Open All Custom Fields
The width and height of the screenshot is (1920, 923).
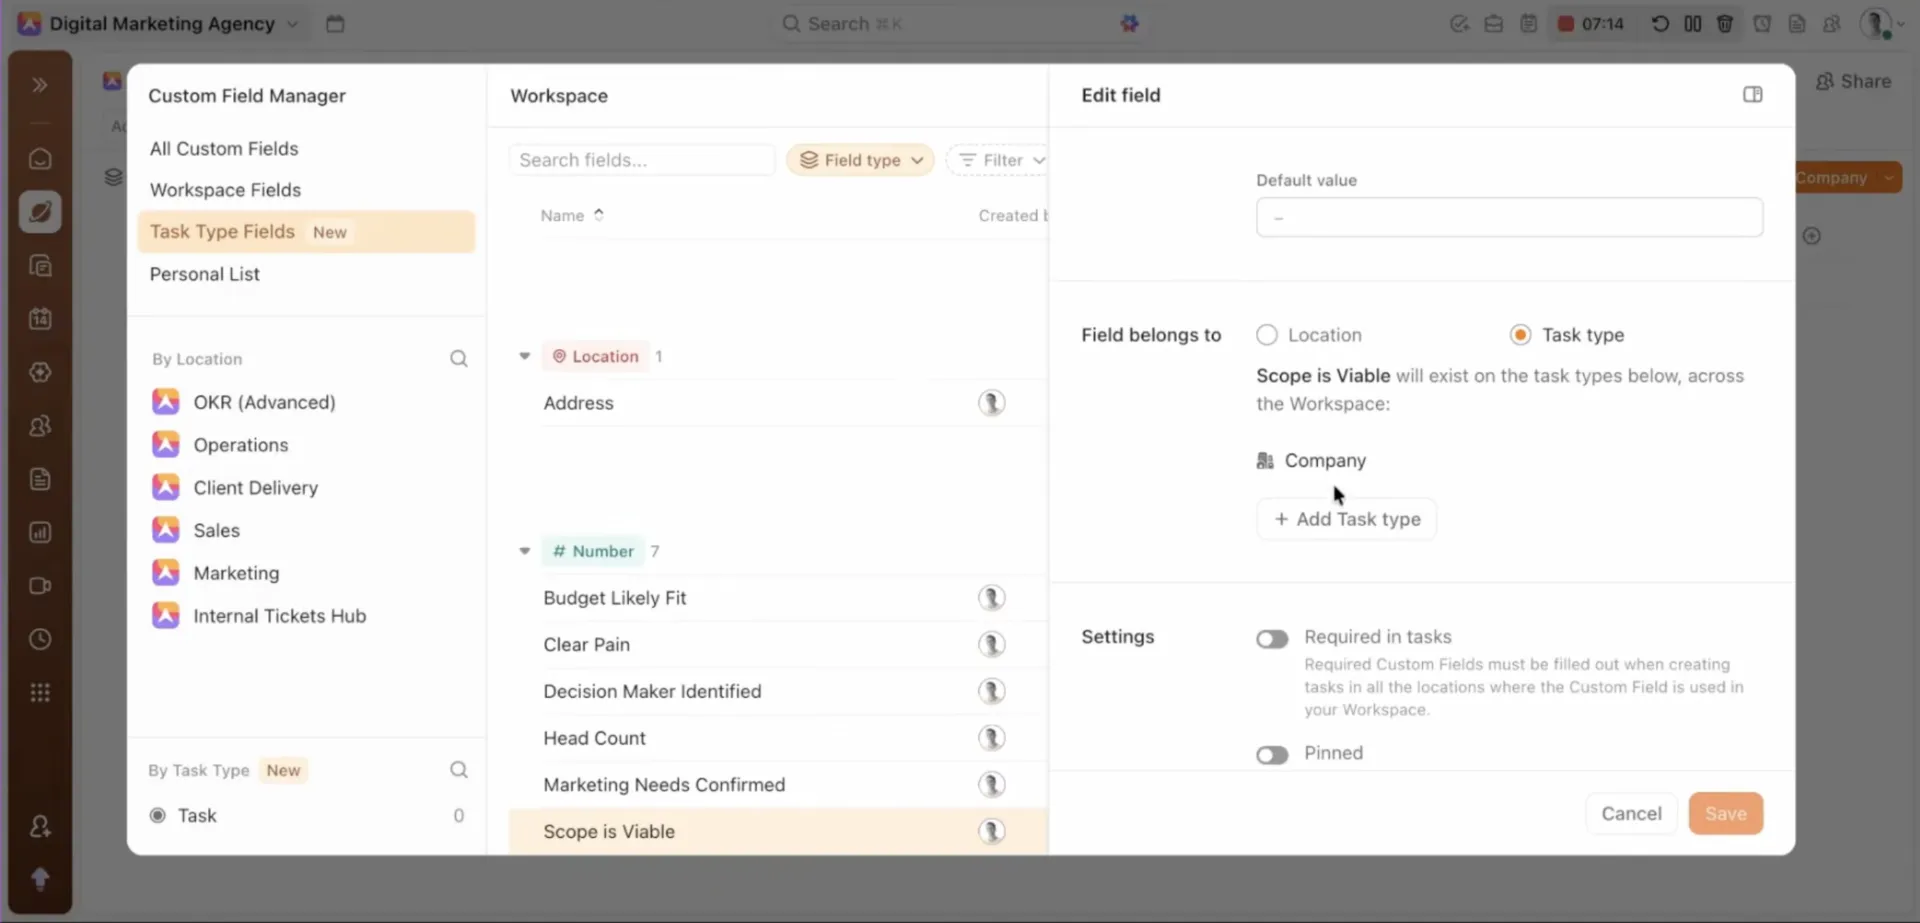[x=224, y=149]
